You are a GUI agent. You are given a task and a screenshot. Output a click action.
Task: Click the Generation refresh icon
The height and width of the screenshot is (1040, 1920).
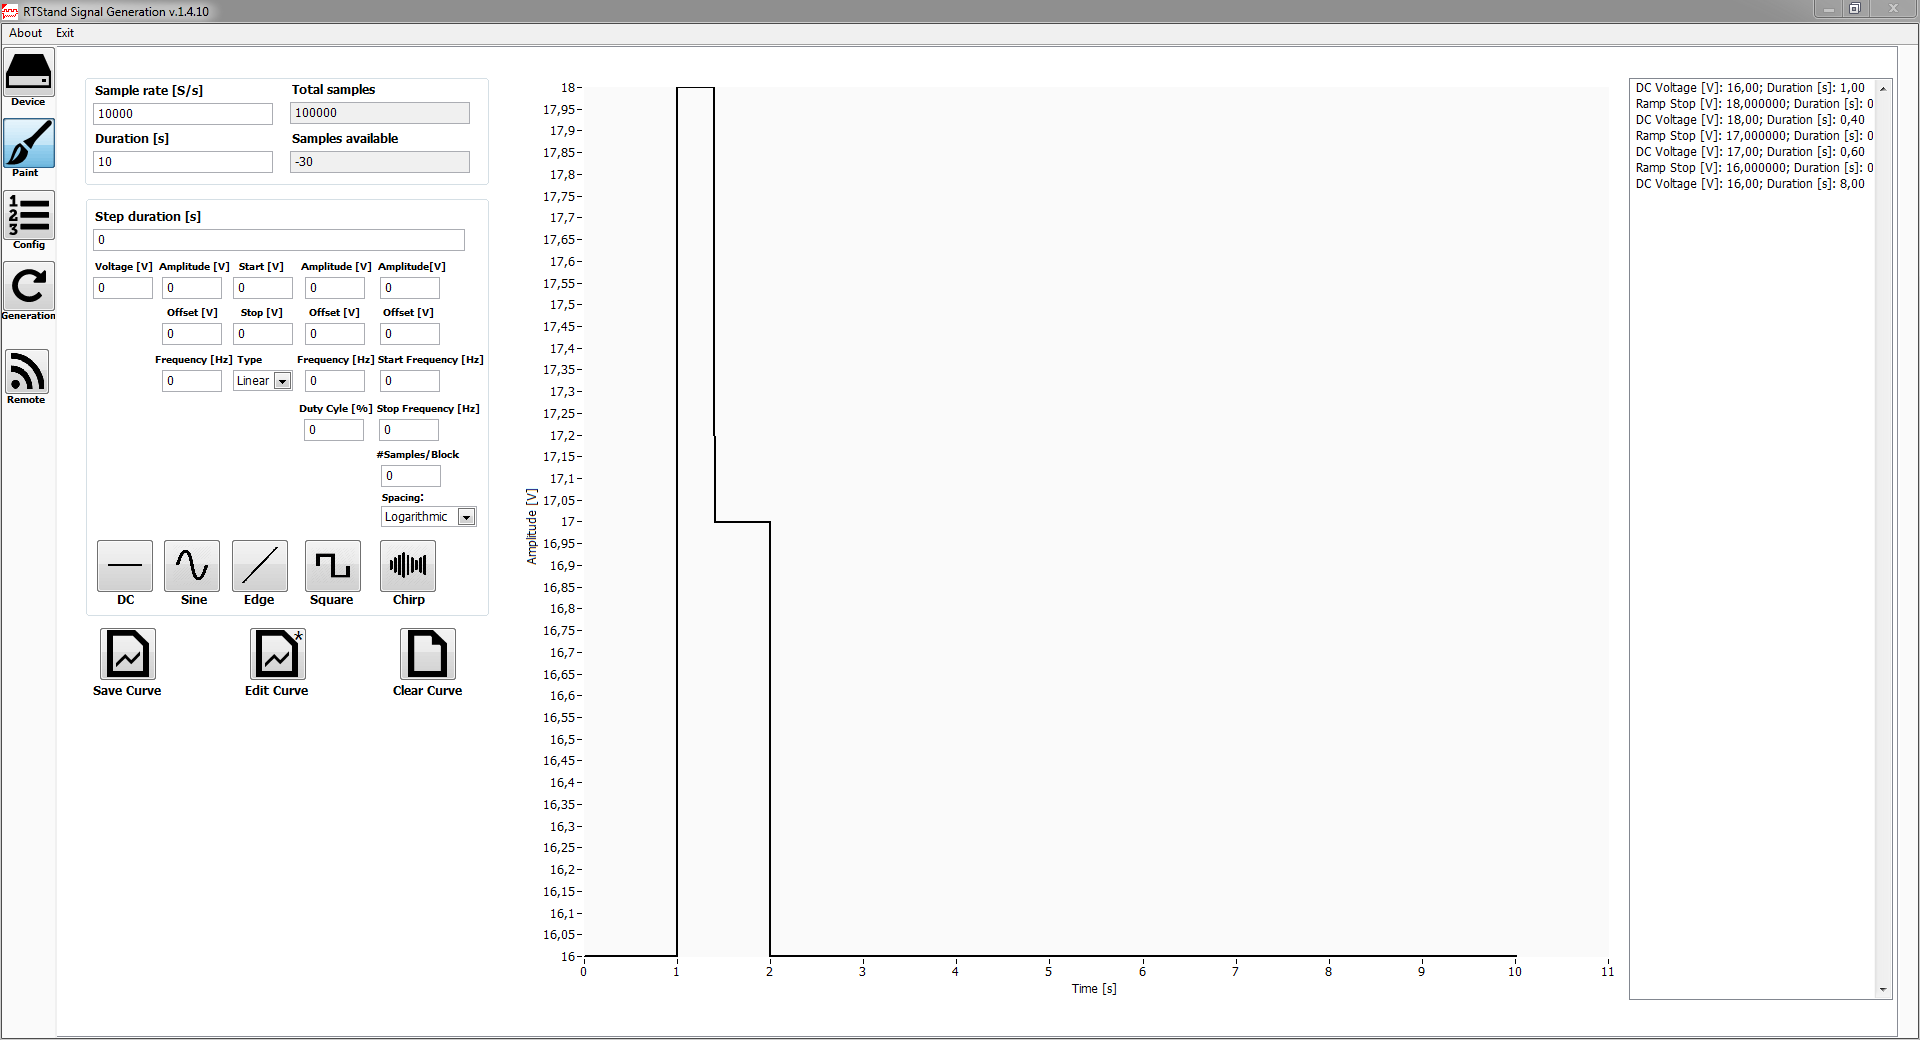[x=29, y=287]
